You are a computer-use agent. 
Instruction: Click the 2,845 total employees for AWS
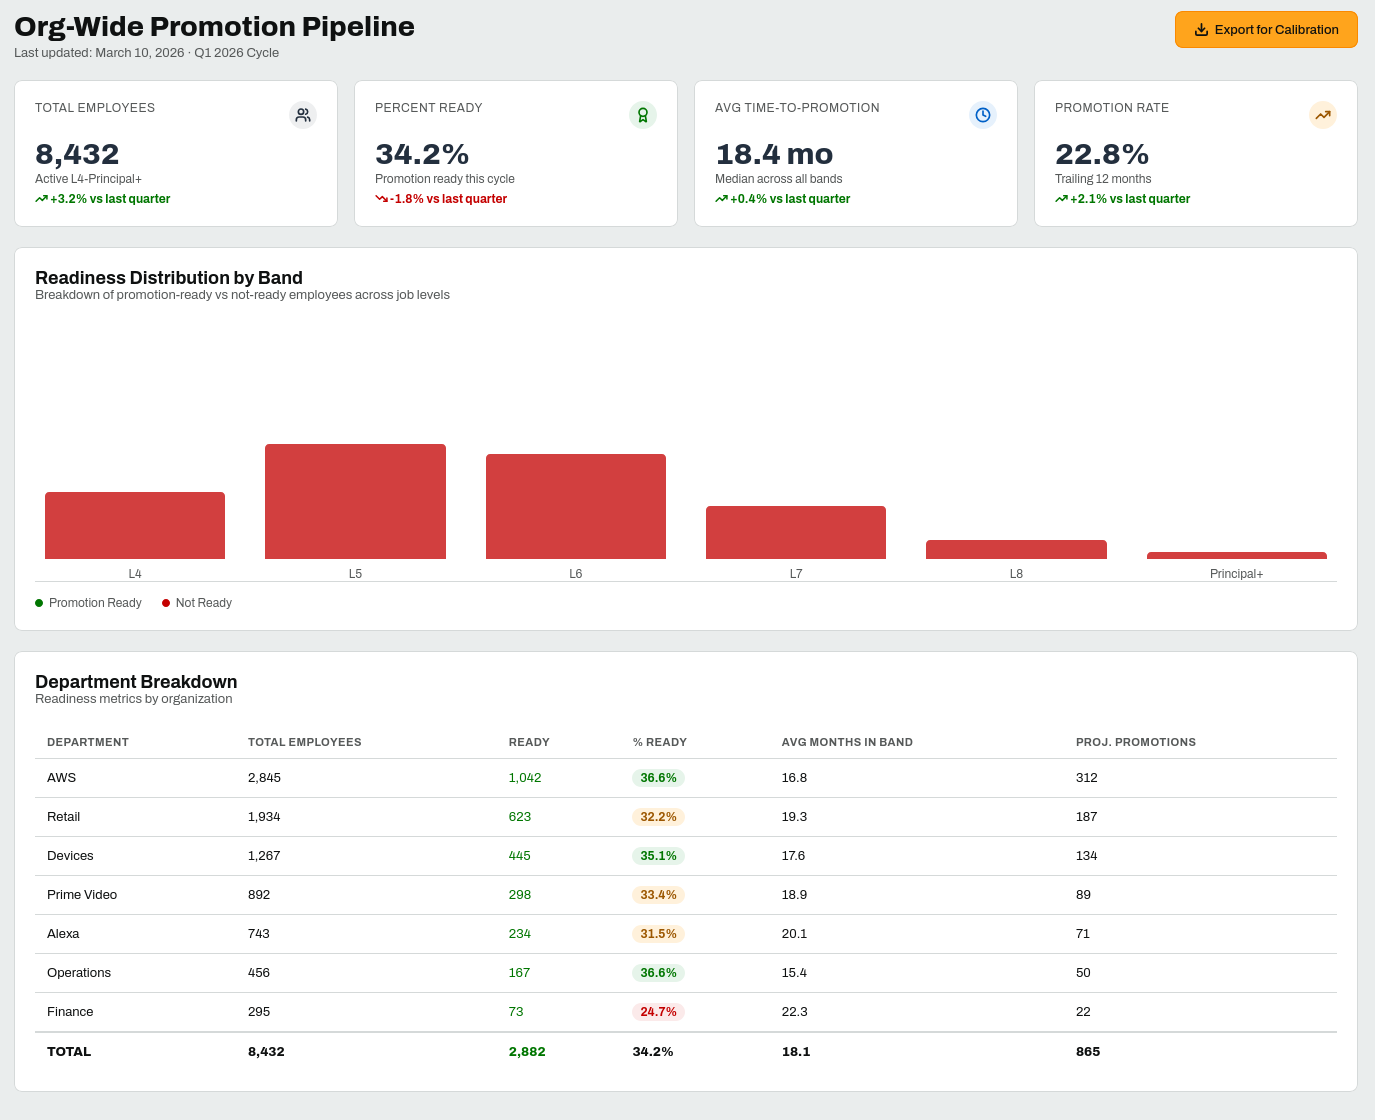(x=264, y=778)
